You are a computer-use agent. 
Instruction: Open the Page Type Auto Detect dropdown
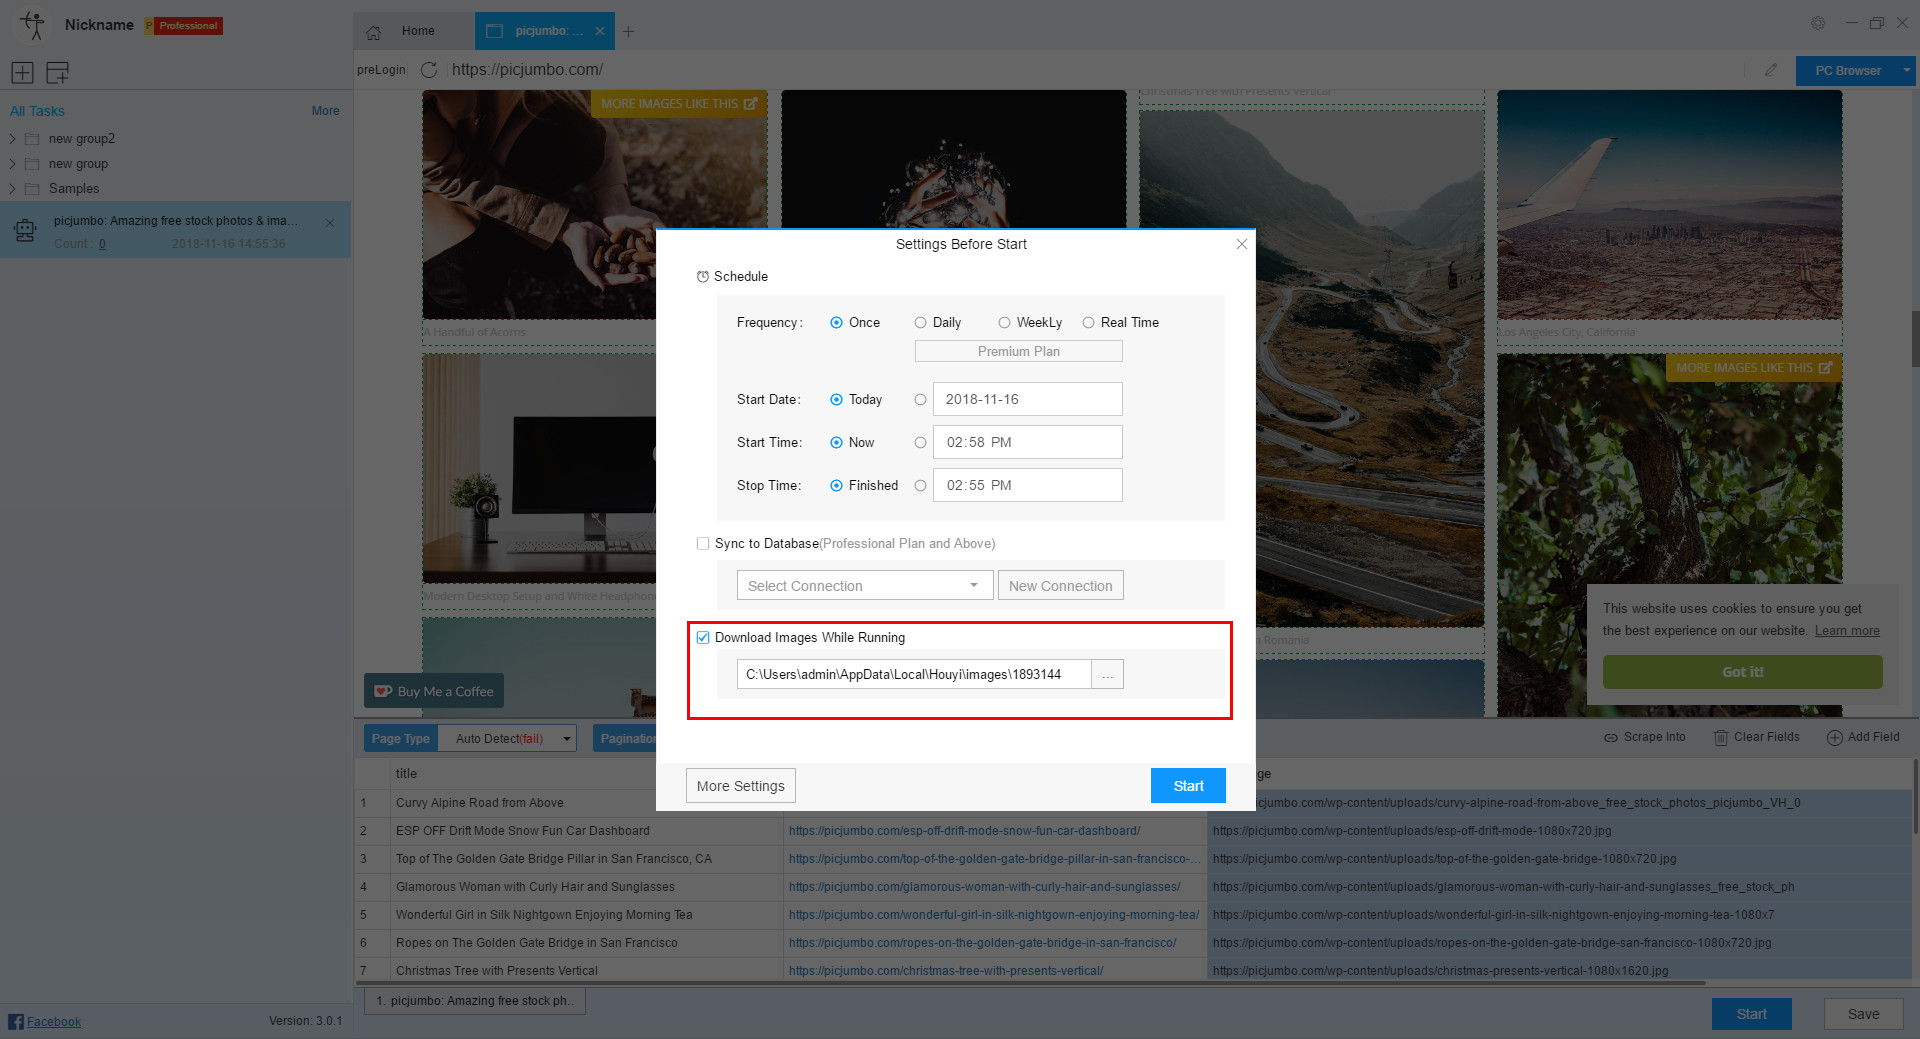pos(509,738)
